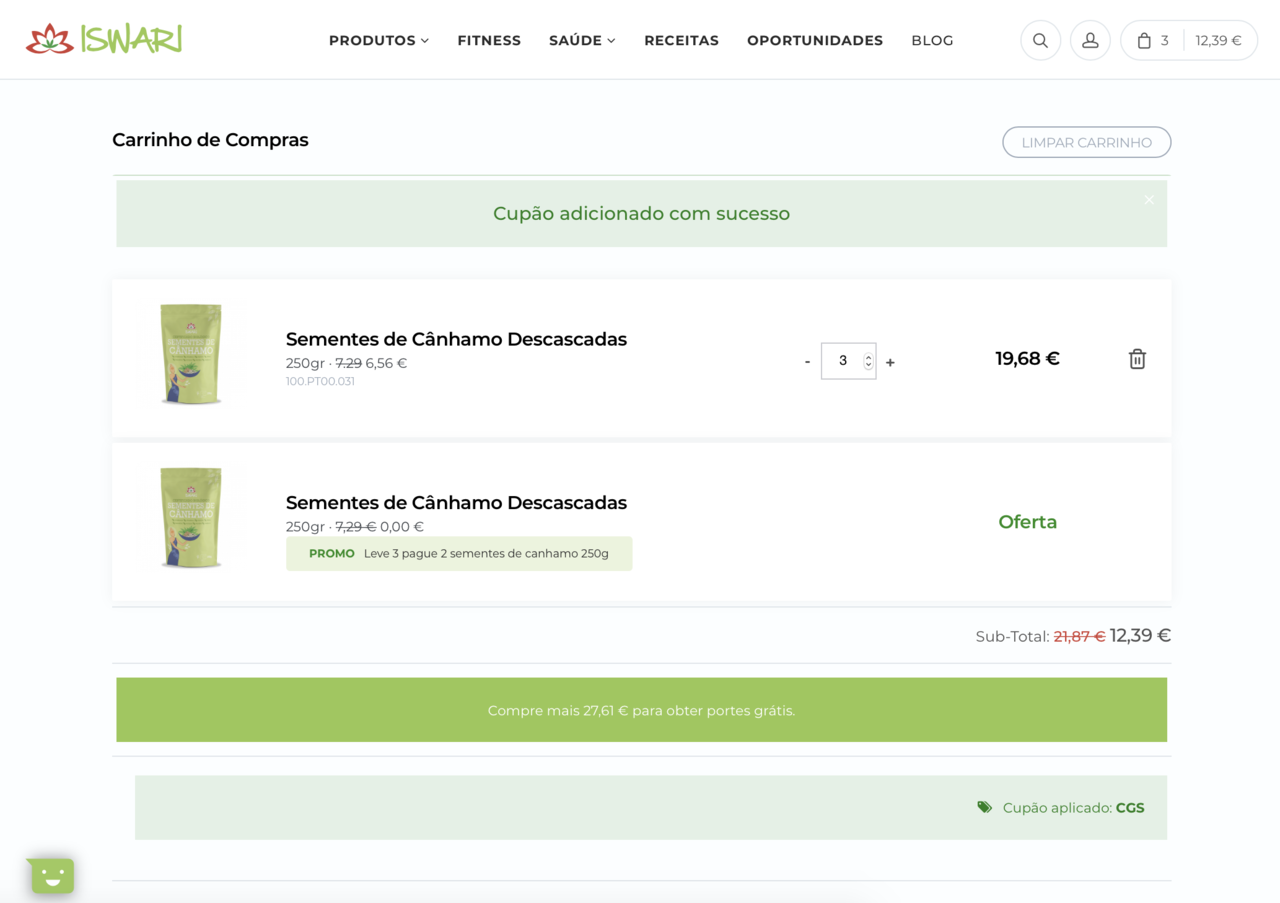
Task: Increase quantity with the plus control
Action: click(890, 361)
